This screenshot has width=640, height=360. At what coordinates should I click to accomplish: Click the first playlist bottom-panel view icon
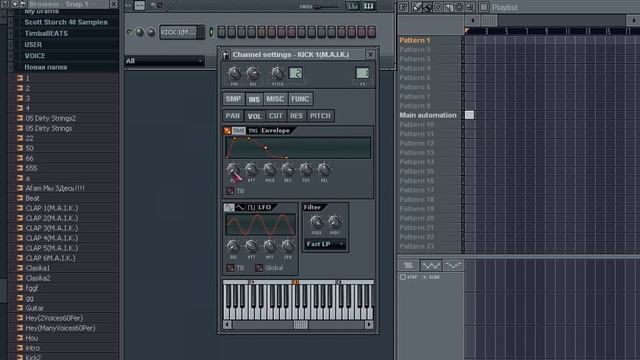pyautogui.click(x=409, y=266)
